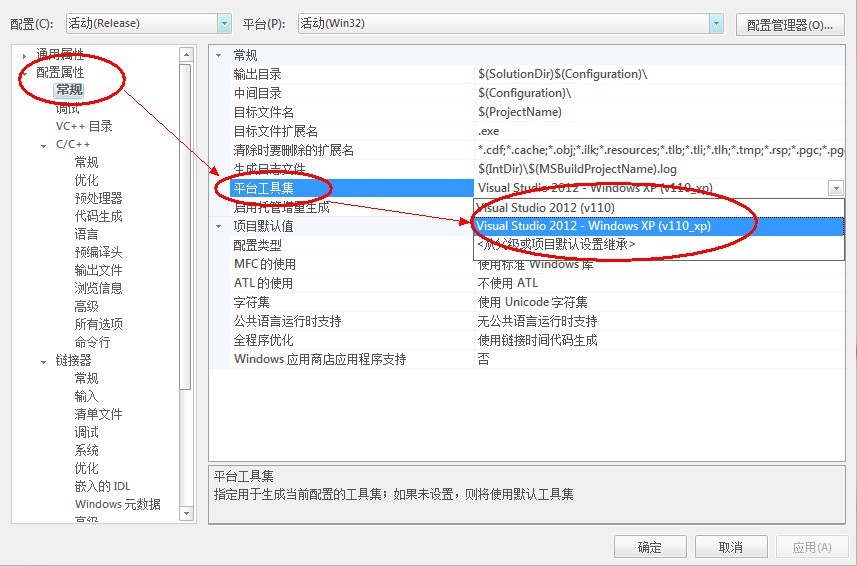Collapse the 链接器 tree node
The image size is (857, 566).
click(x=43, y=361)
